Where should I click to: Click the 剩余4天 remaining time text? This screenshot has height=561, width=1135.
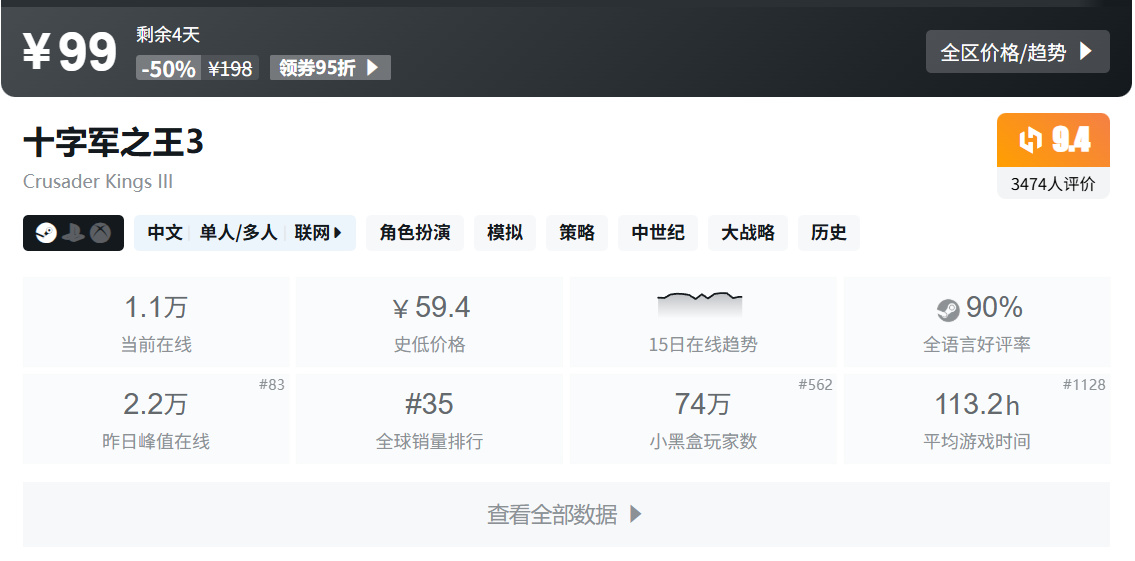coord(168,34)
